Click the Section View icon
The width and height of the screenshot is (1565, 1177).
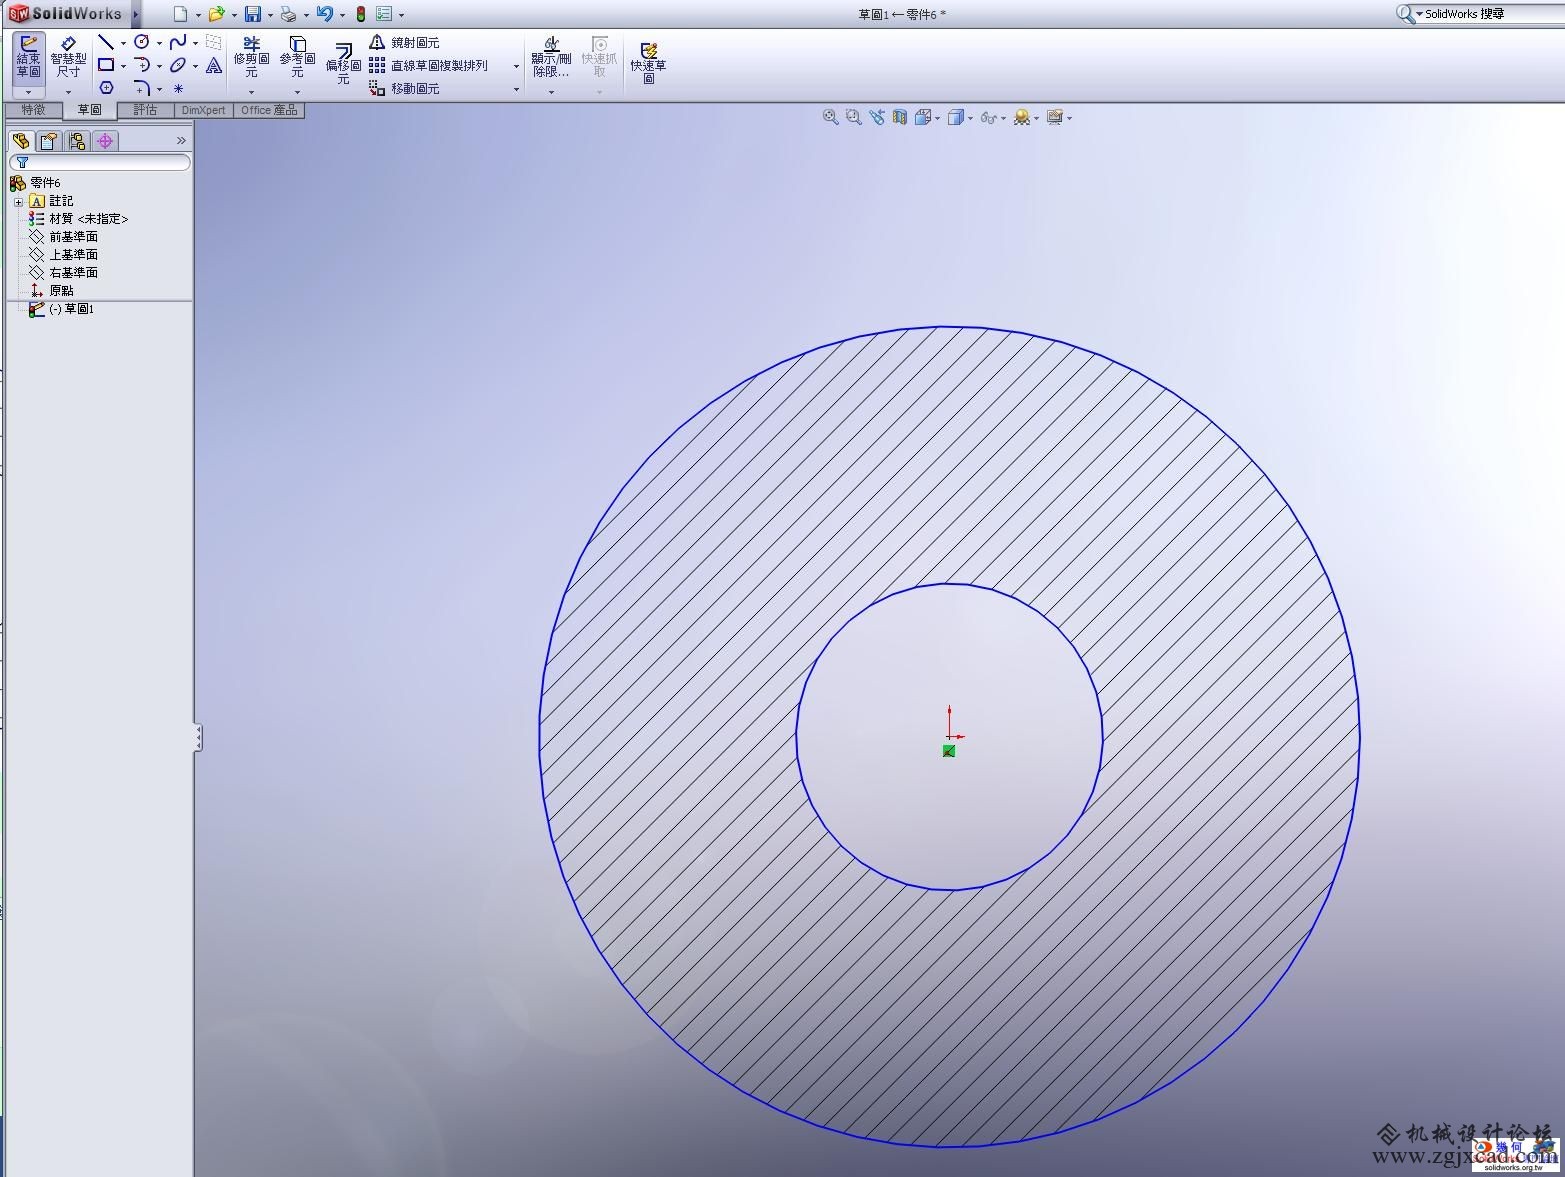point(900,117)
